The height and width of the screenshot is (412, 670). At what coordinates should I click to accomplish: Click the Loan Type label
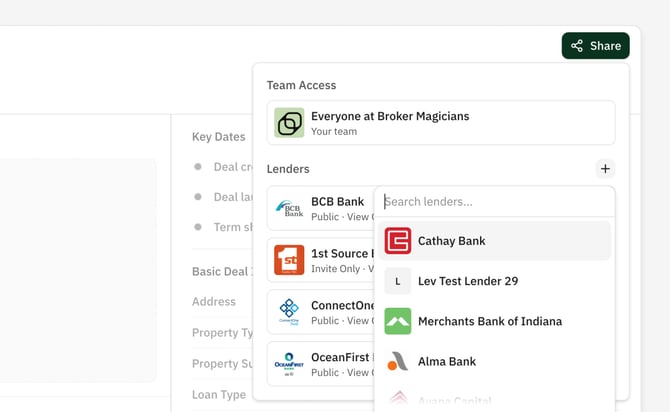click(x=219, y=394)
